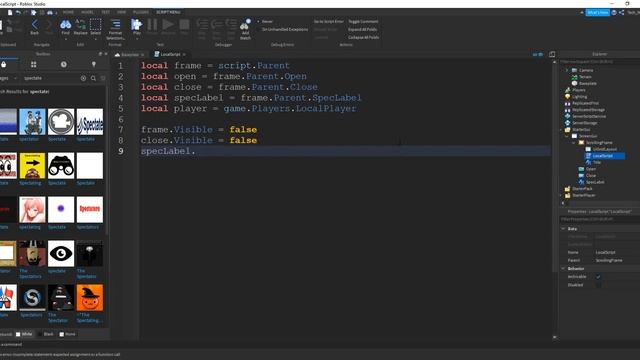Open the PLUGINS ribbon tab
Image resolution: width=640 pixels, height=360 pixels.
[141, 12]
